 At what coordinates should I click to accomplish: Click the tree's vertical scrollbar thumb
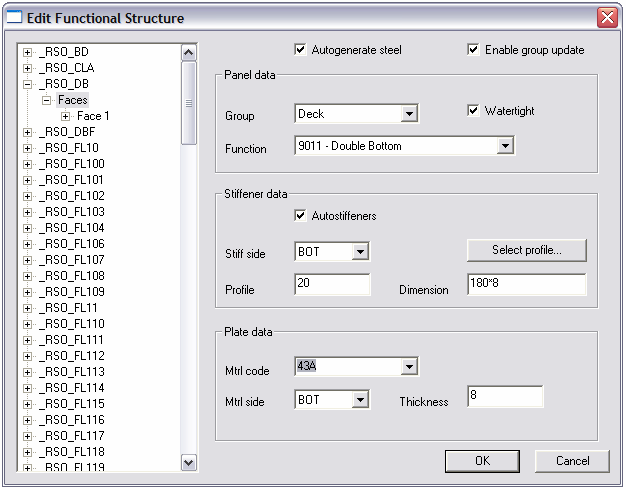click(x=188, y=103)
